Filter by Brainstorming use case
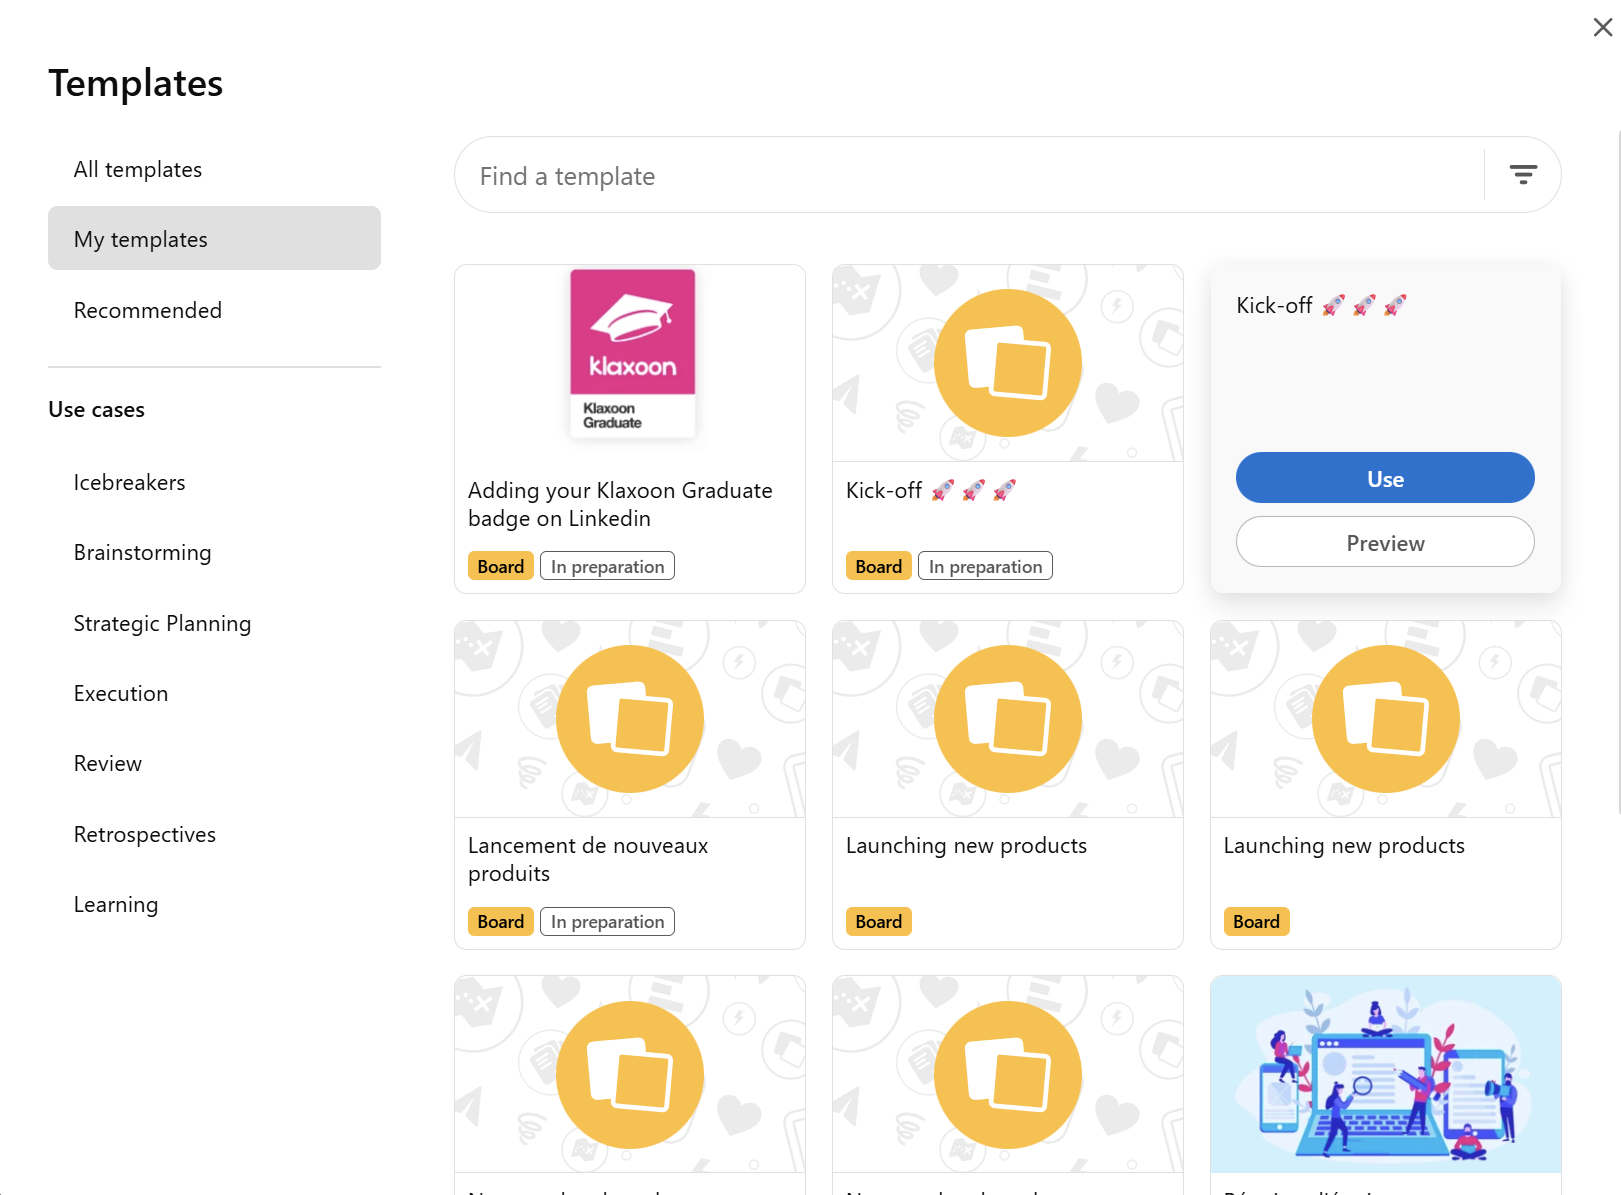Viewport: 1621px width, 1195px height. 143,553
